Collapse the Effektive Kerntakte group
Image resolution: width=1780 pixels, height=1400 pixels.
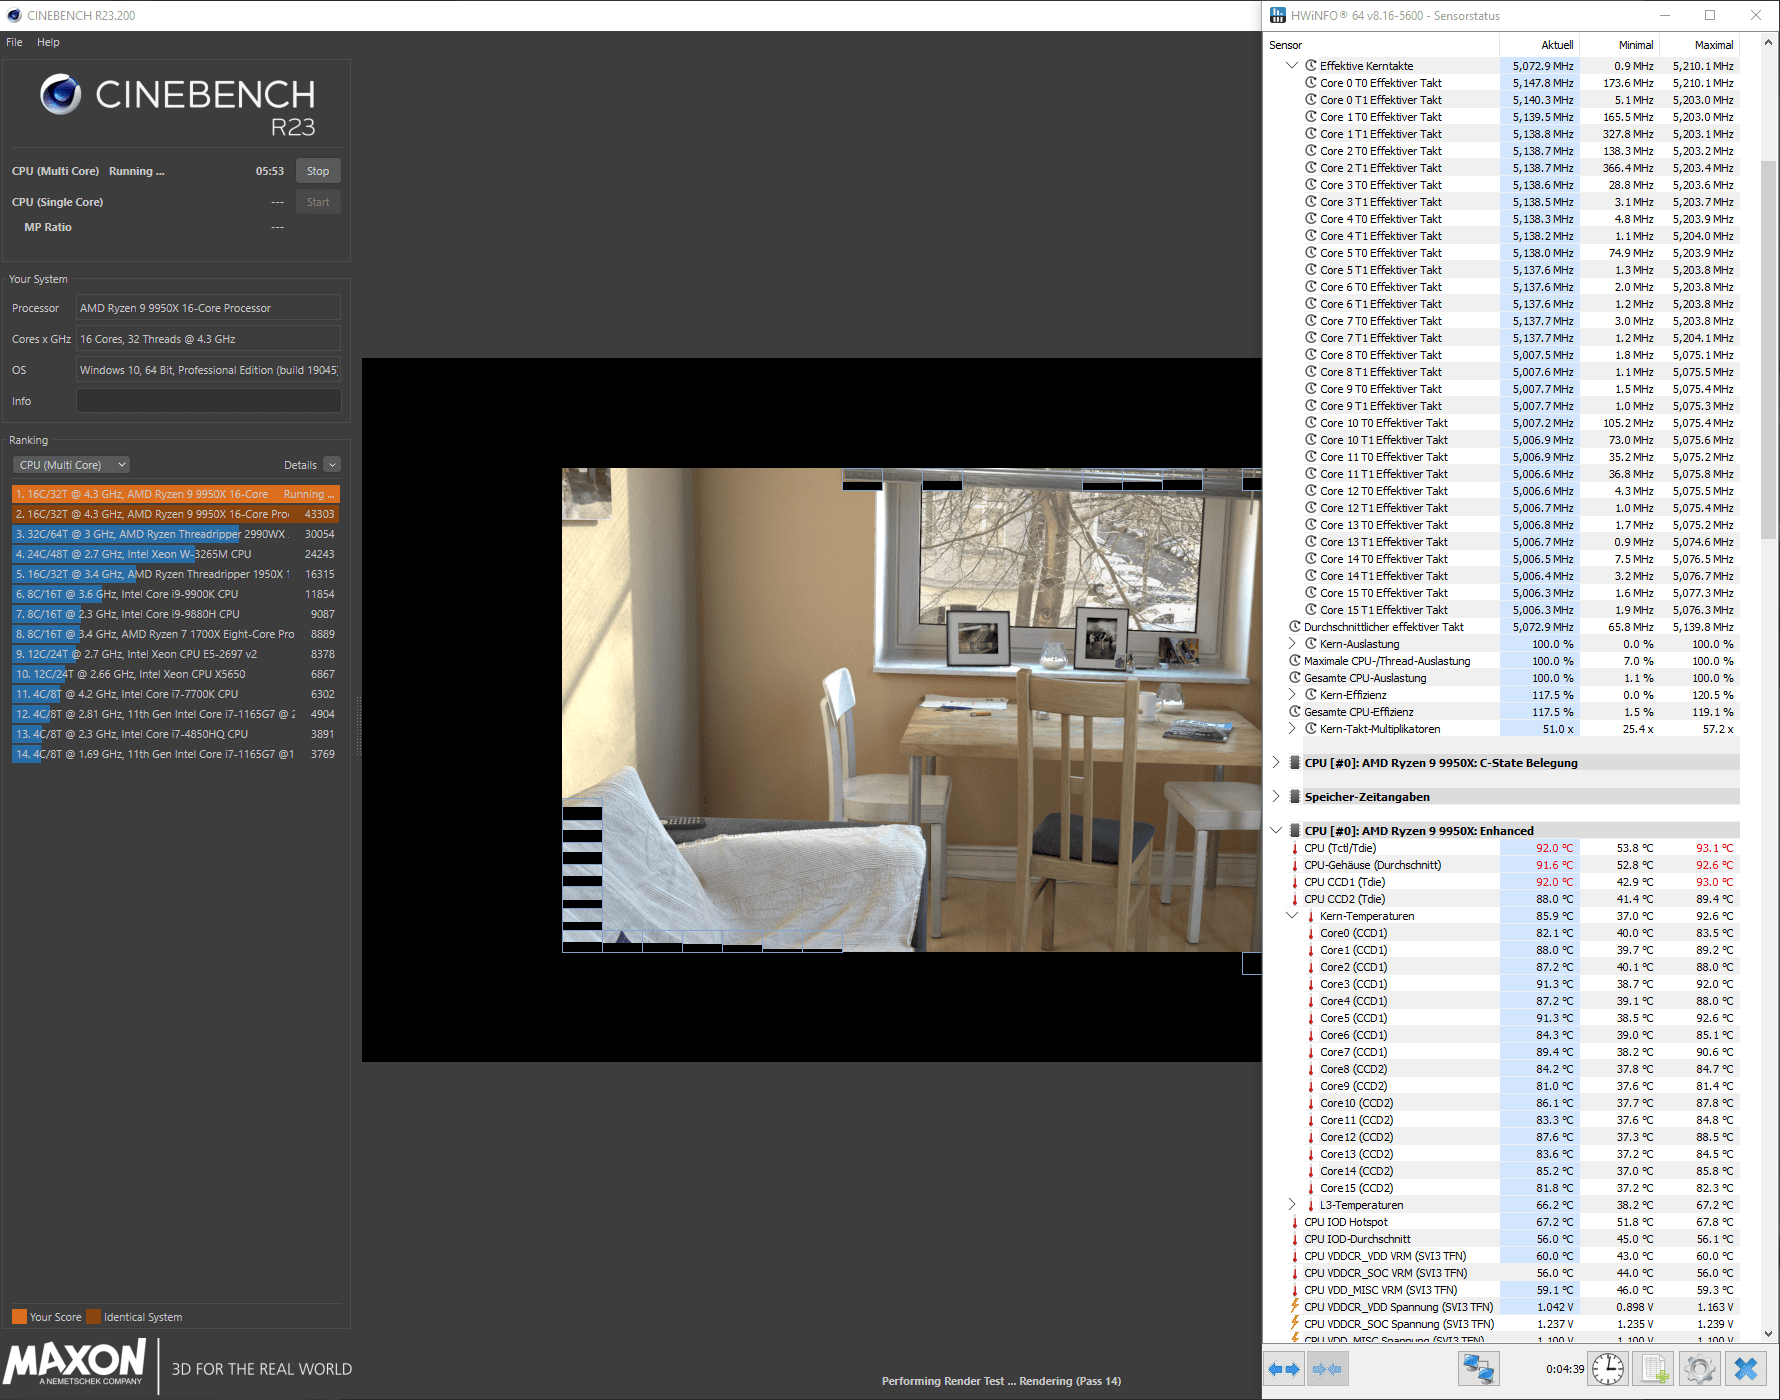point(1292,66)
